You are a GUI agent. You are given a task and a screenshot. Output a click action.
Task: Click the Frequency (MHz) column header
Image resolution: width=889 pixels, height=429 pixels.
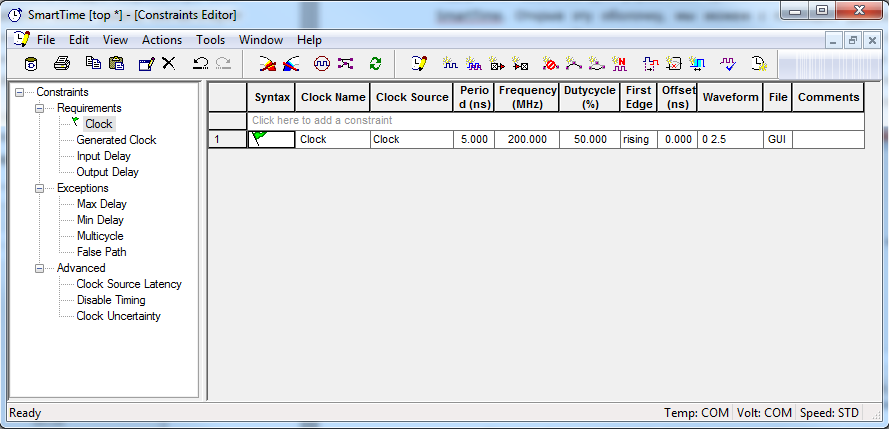527,97
